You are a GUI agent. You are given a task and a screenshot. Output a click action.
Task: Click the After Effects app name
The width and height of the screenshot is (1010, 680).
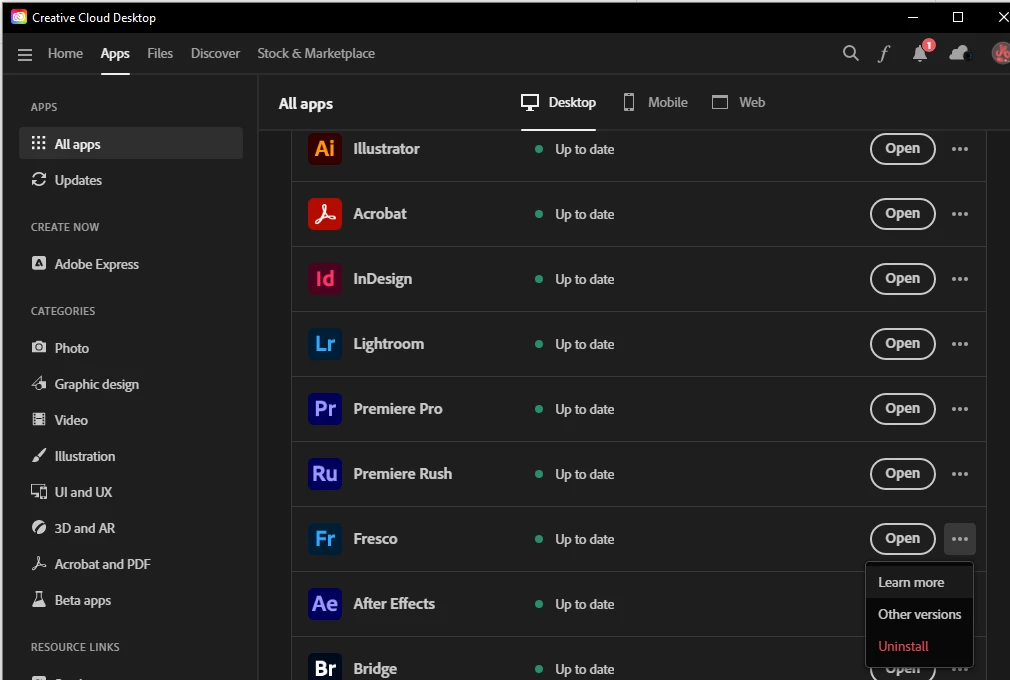pos(394,604)
